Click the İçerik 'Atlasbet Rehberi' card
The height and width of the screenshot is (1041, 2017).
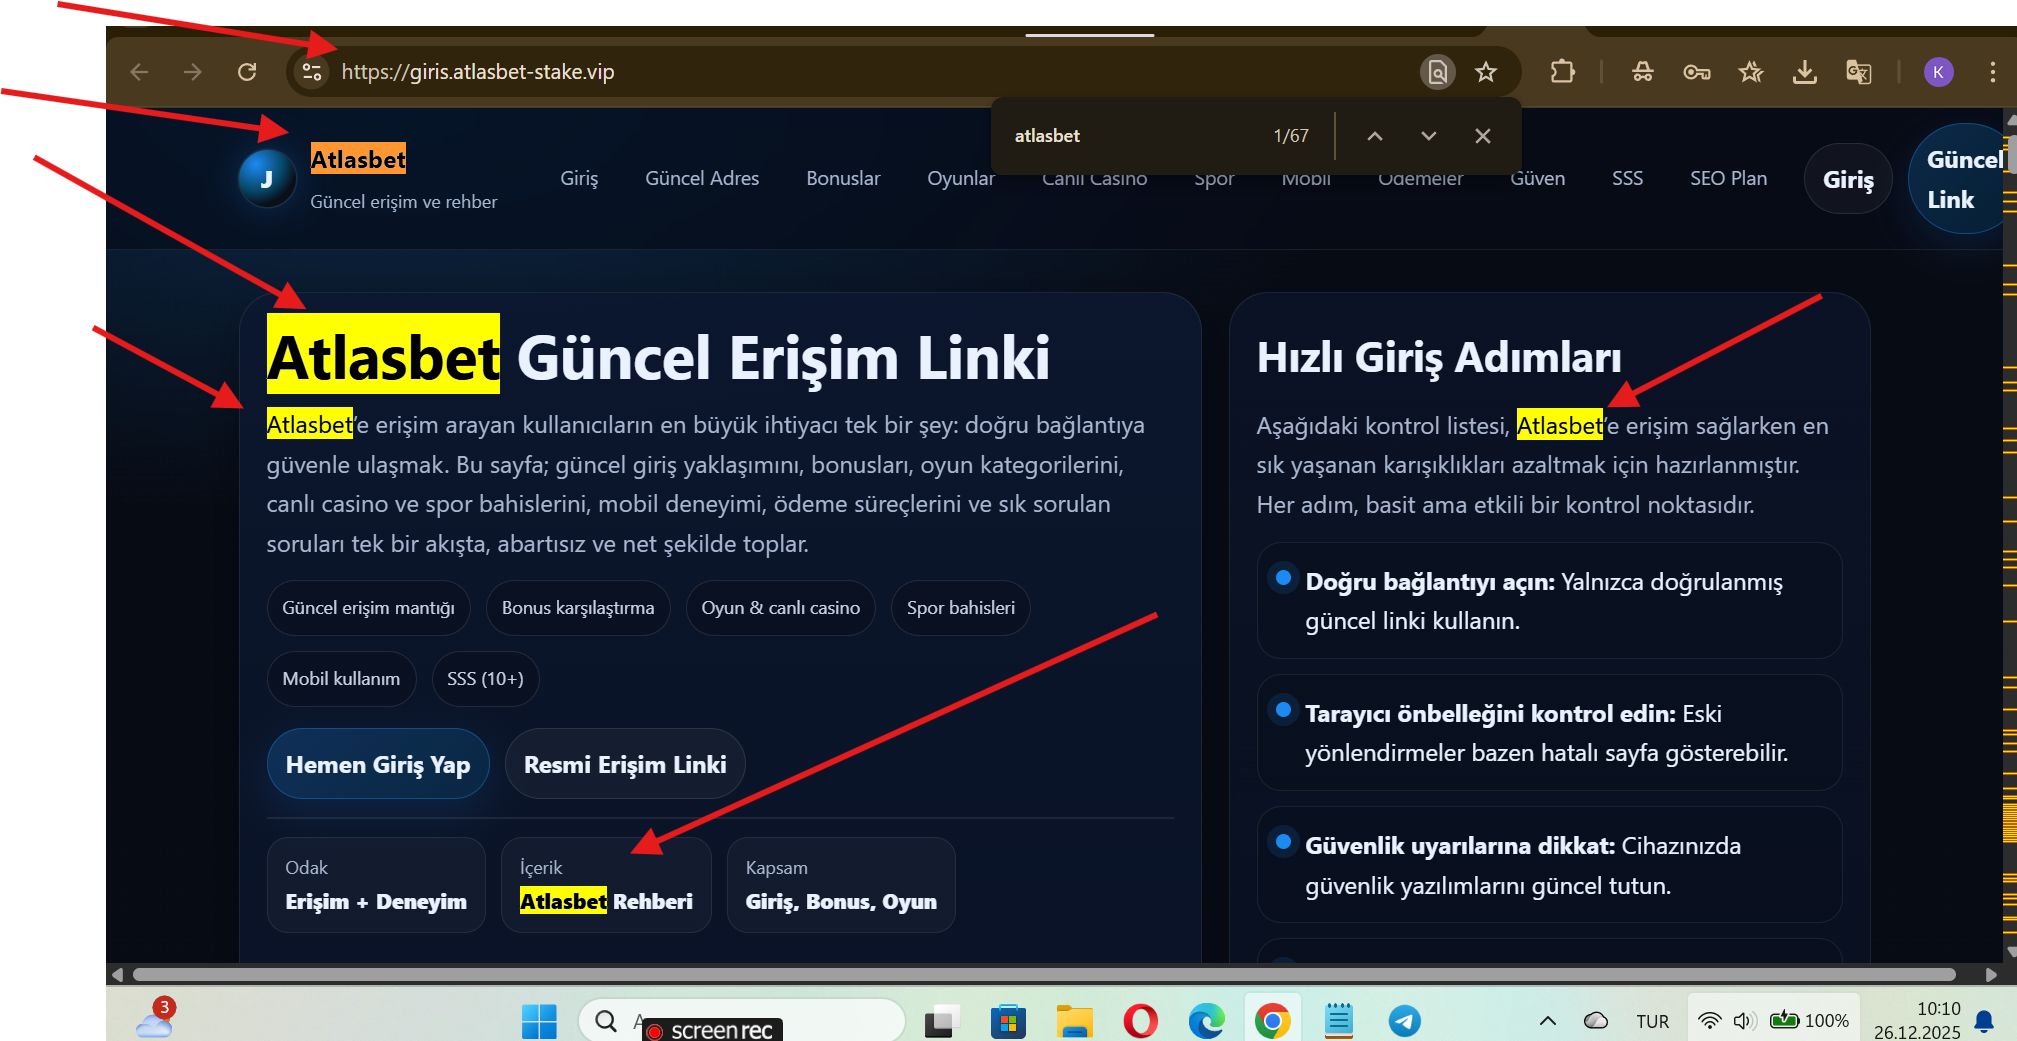pos(606,885)
